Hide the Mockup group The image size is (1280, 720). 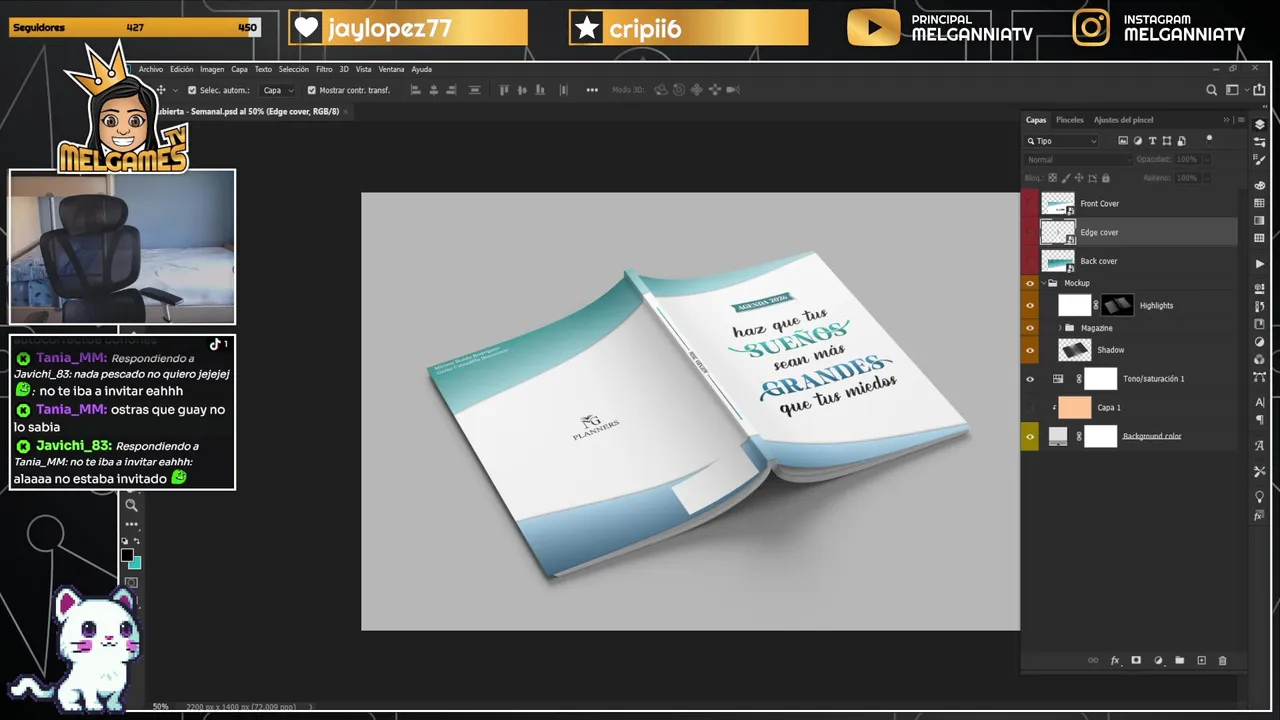[x=1030, y=283]
